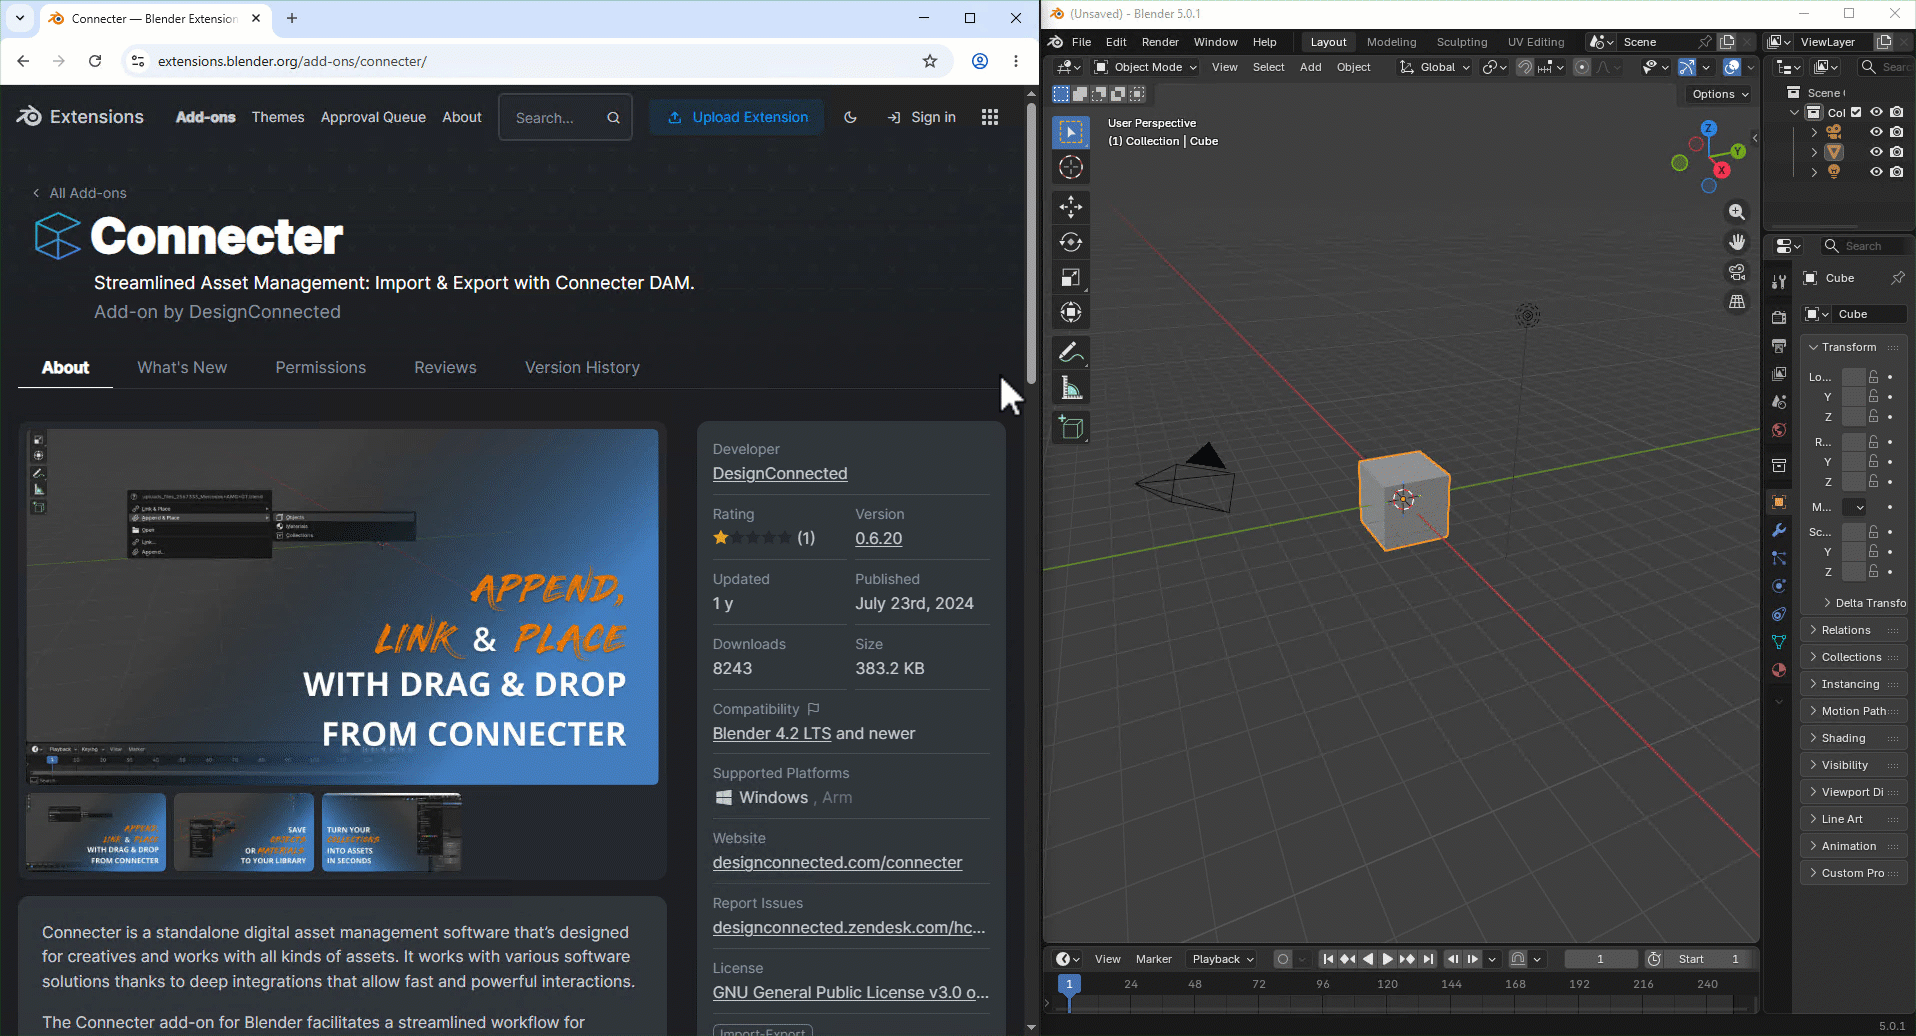Screen dimensions: 1916x1036
Task: Collapse the Transform panel
Action: click(1848, 347)
